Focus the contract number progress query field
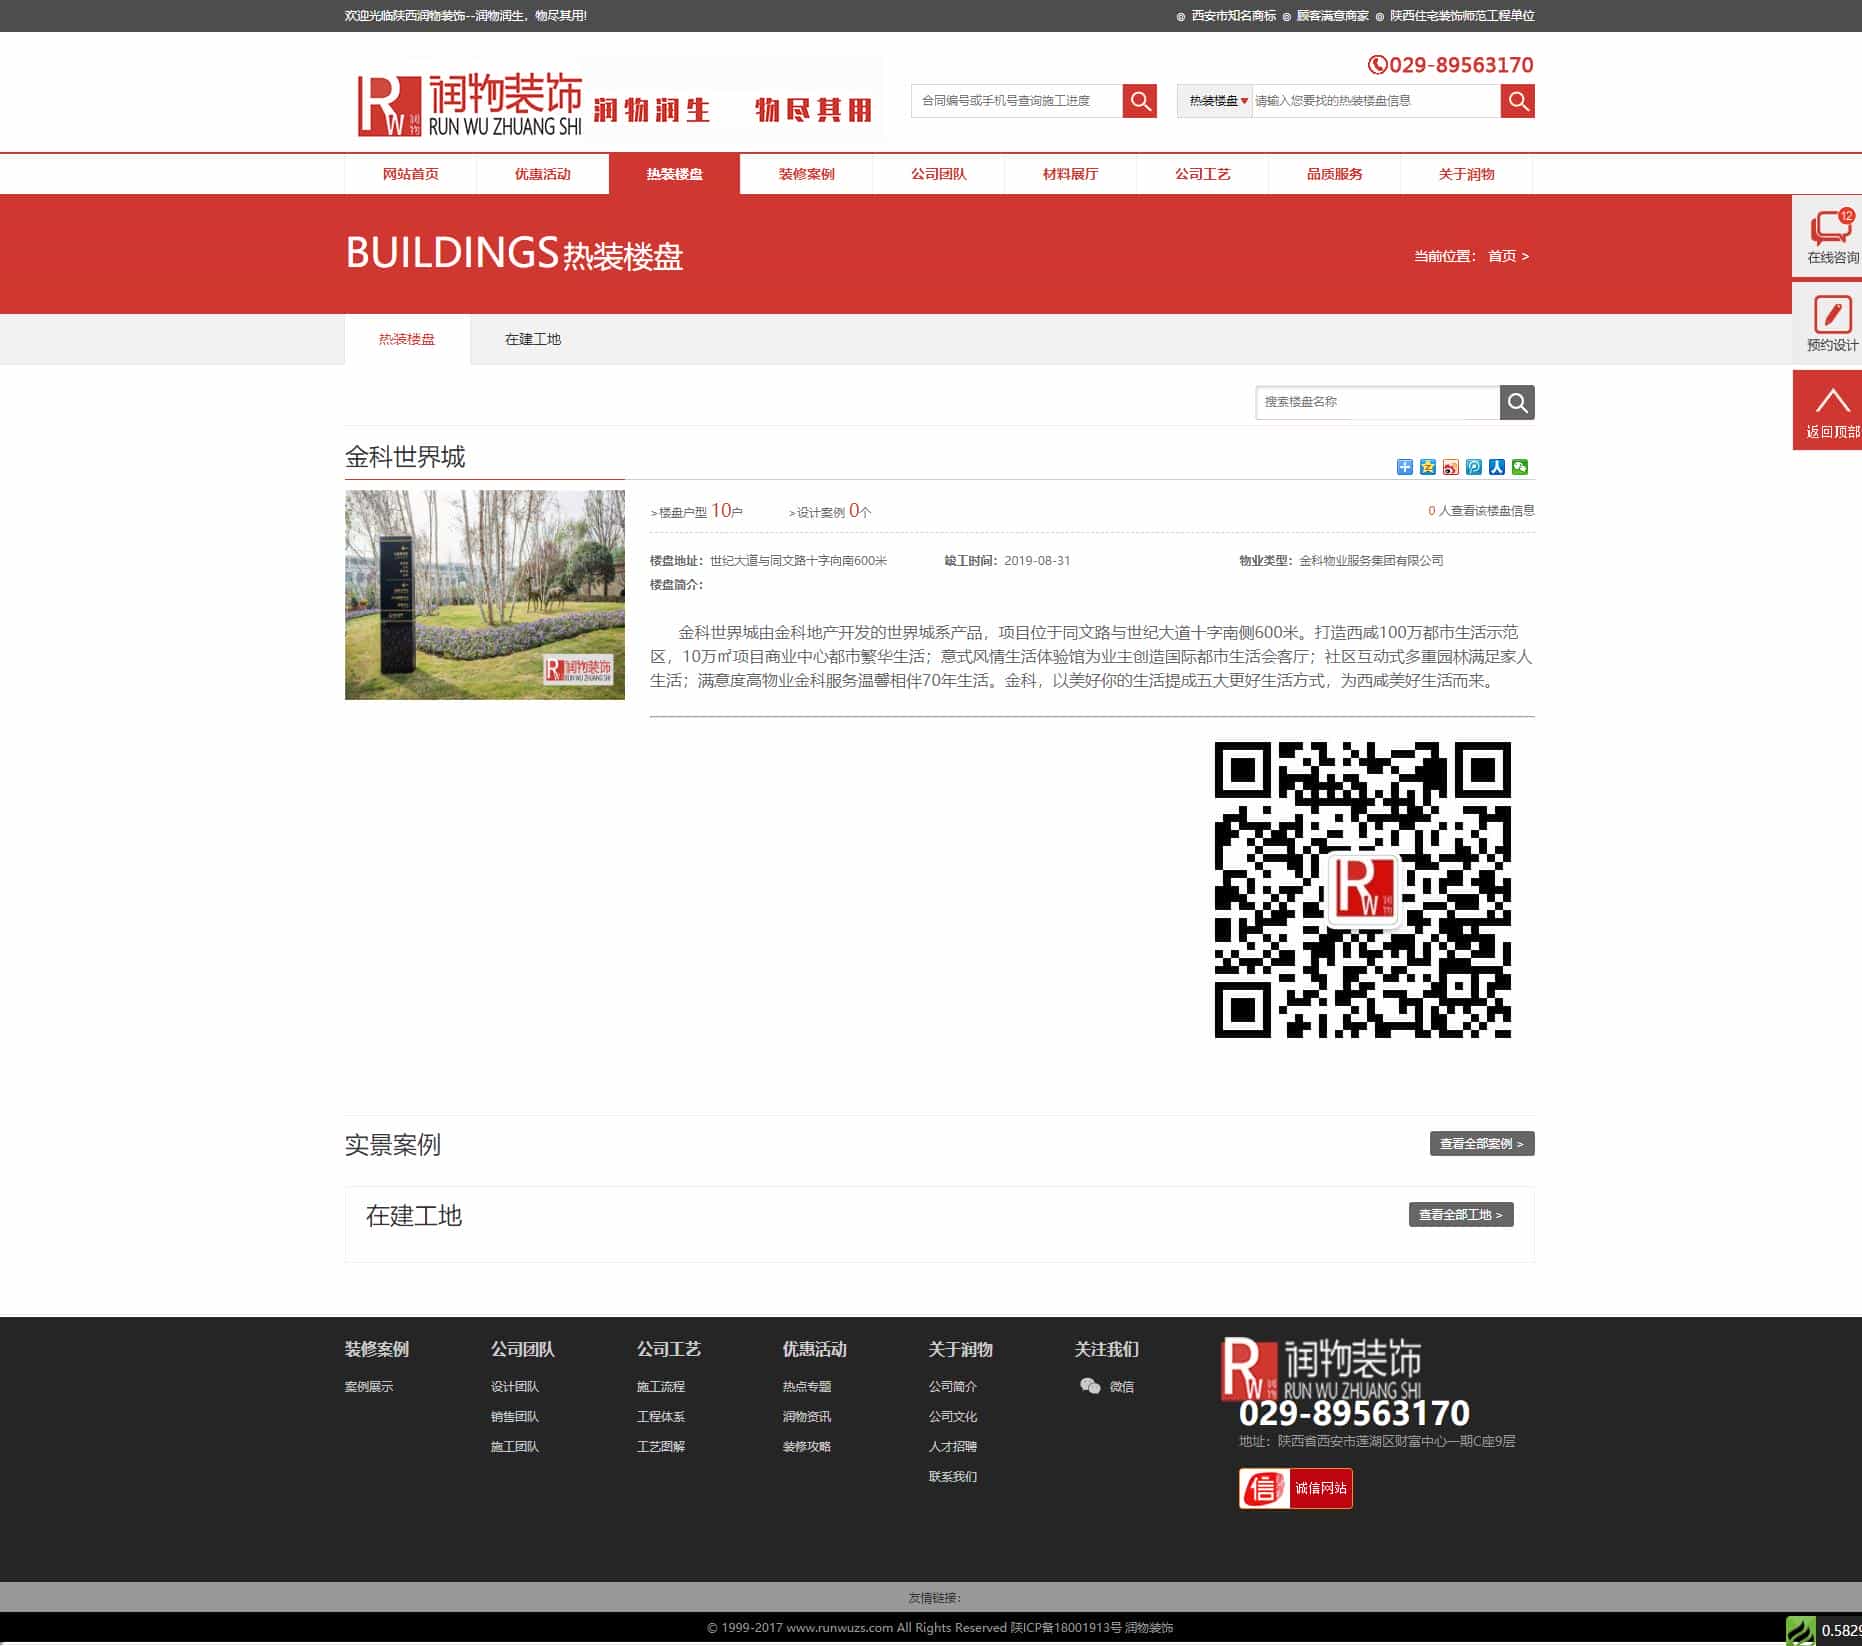Viewport: 1862px width, 1646px height. pyautogui.click(x=1016, y=101)
